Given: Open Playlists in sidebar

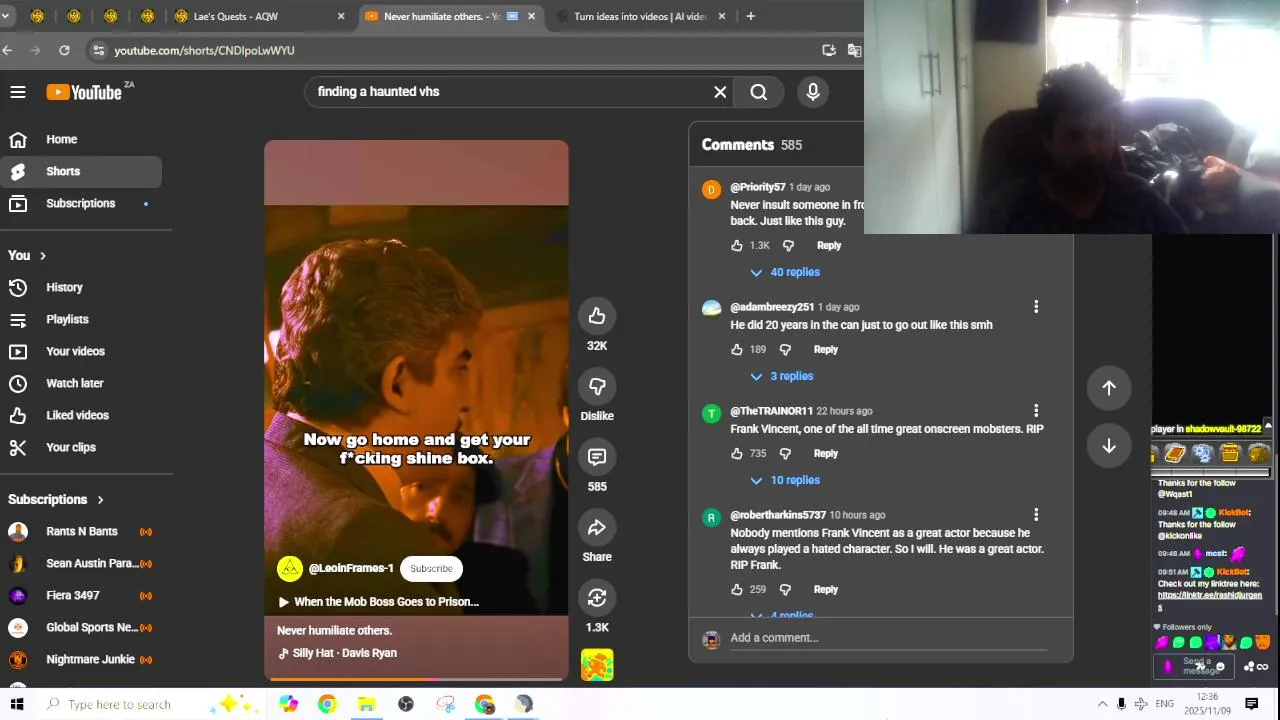Looking at the screenshot, I should pos(80,319).
